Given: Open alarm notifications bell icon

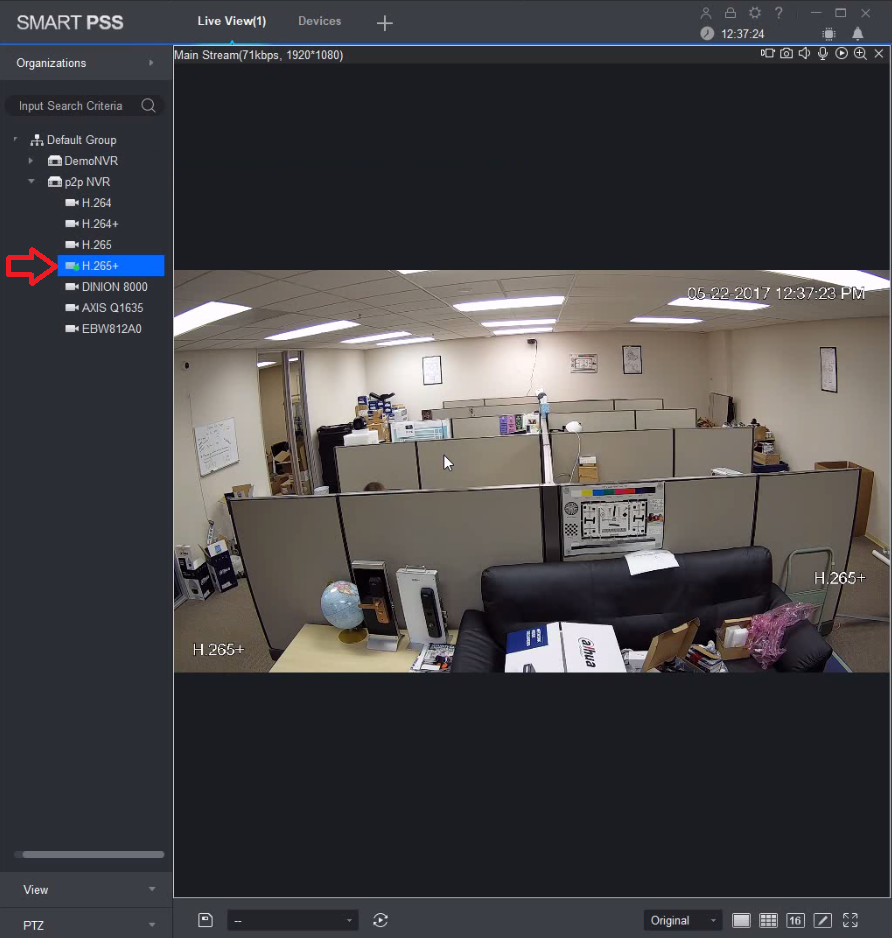Looking at the screenshot, I should [x=857, y=34].
